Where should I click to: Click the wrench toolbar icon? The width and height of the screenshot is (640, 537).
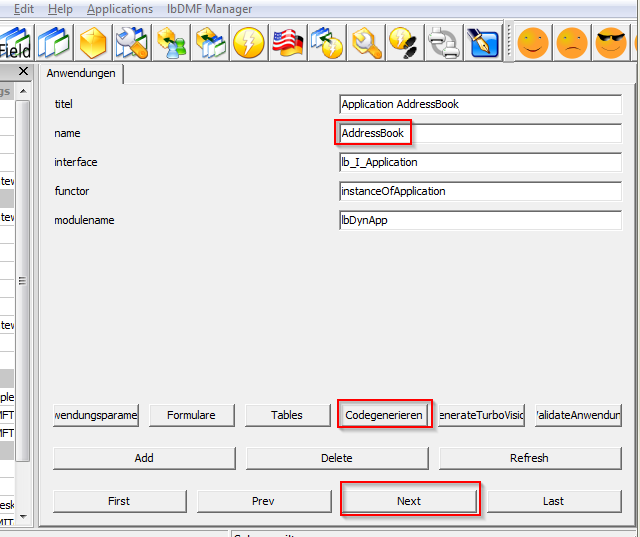point(365,43)
